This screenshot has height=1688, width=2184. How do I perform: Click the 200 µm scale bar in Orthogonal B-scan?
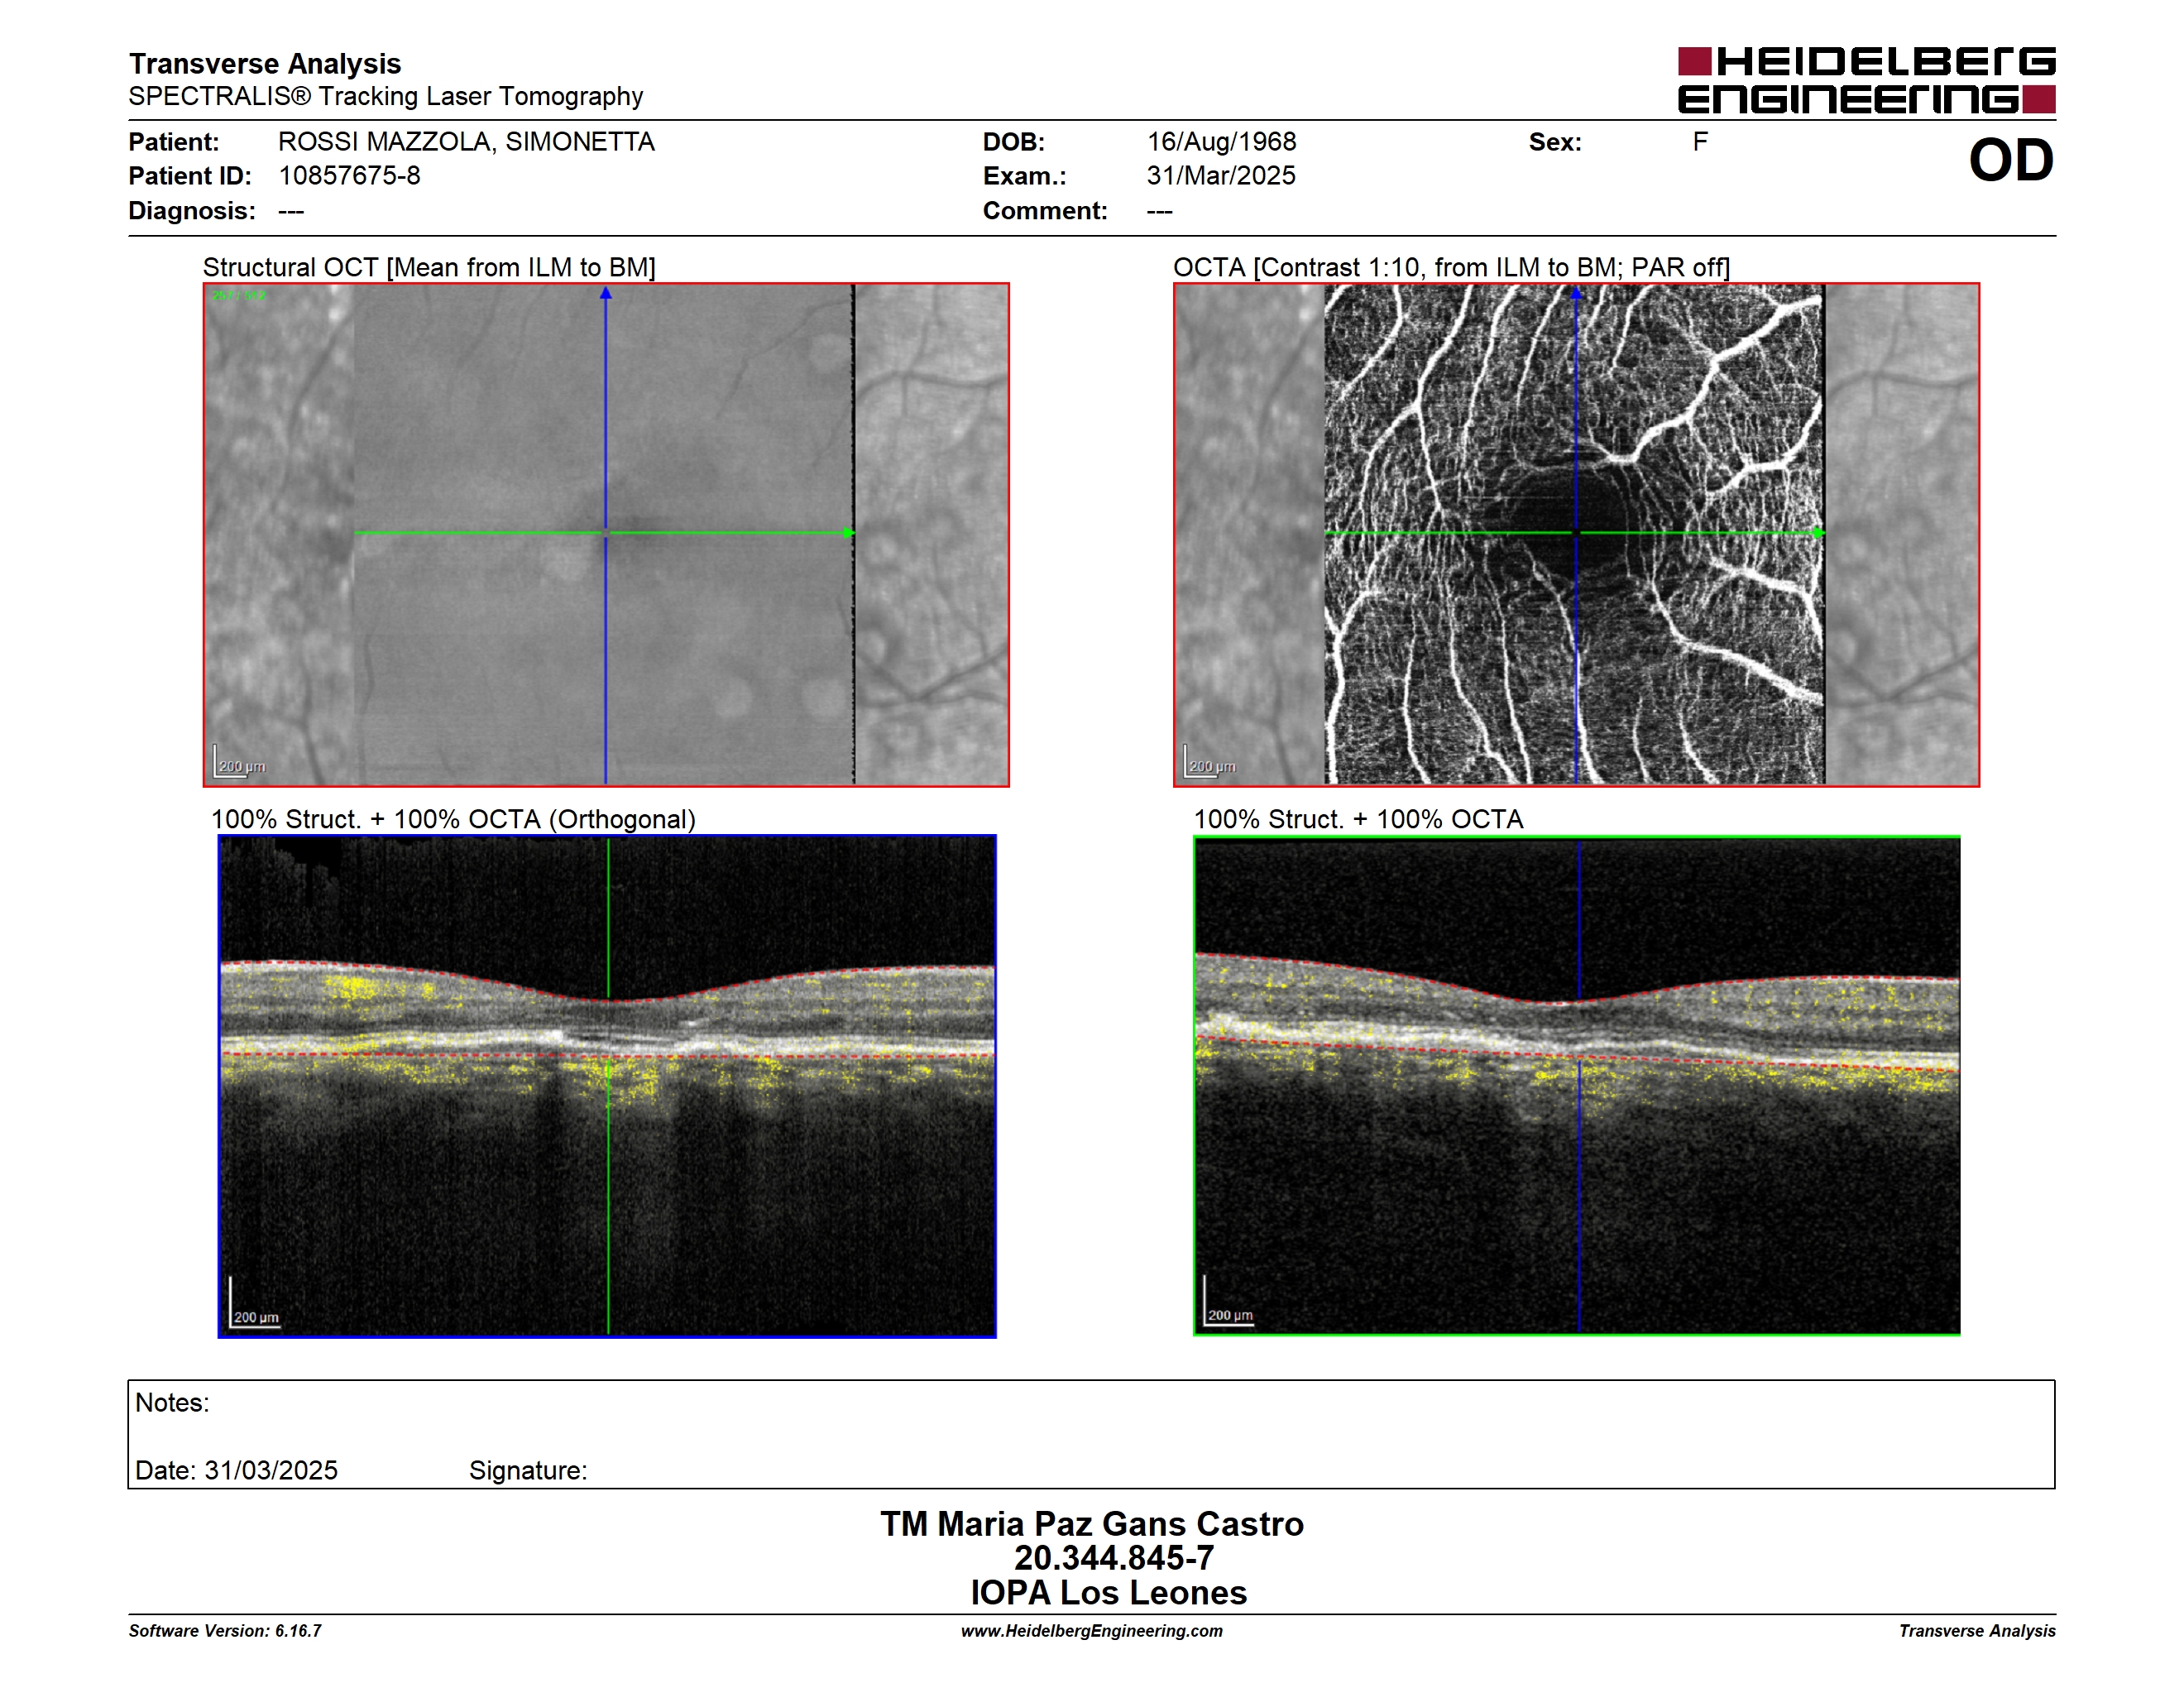(x=254, y=1304)
